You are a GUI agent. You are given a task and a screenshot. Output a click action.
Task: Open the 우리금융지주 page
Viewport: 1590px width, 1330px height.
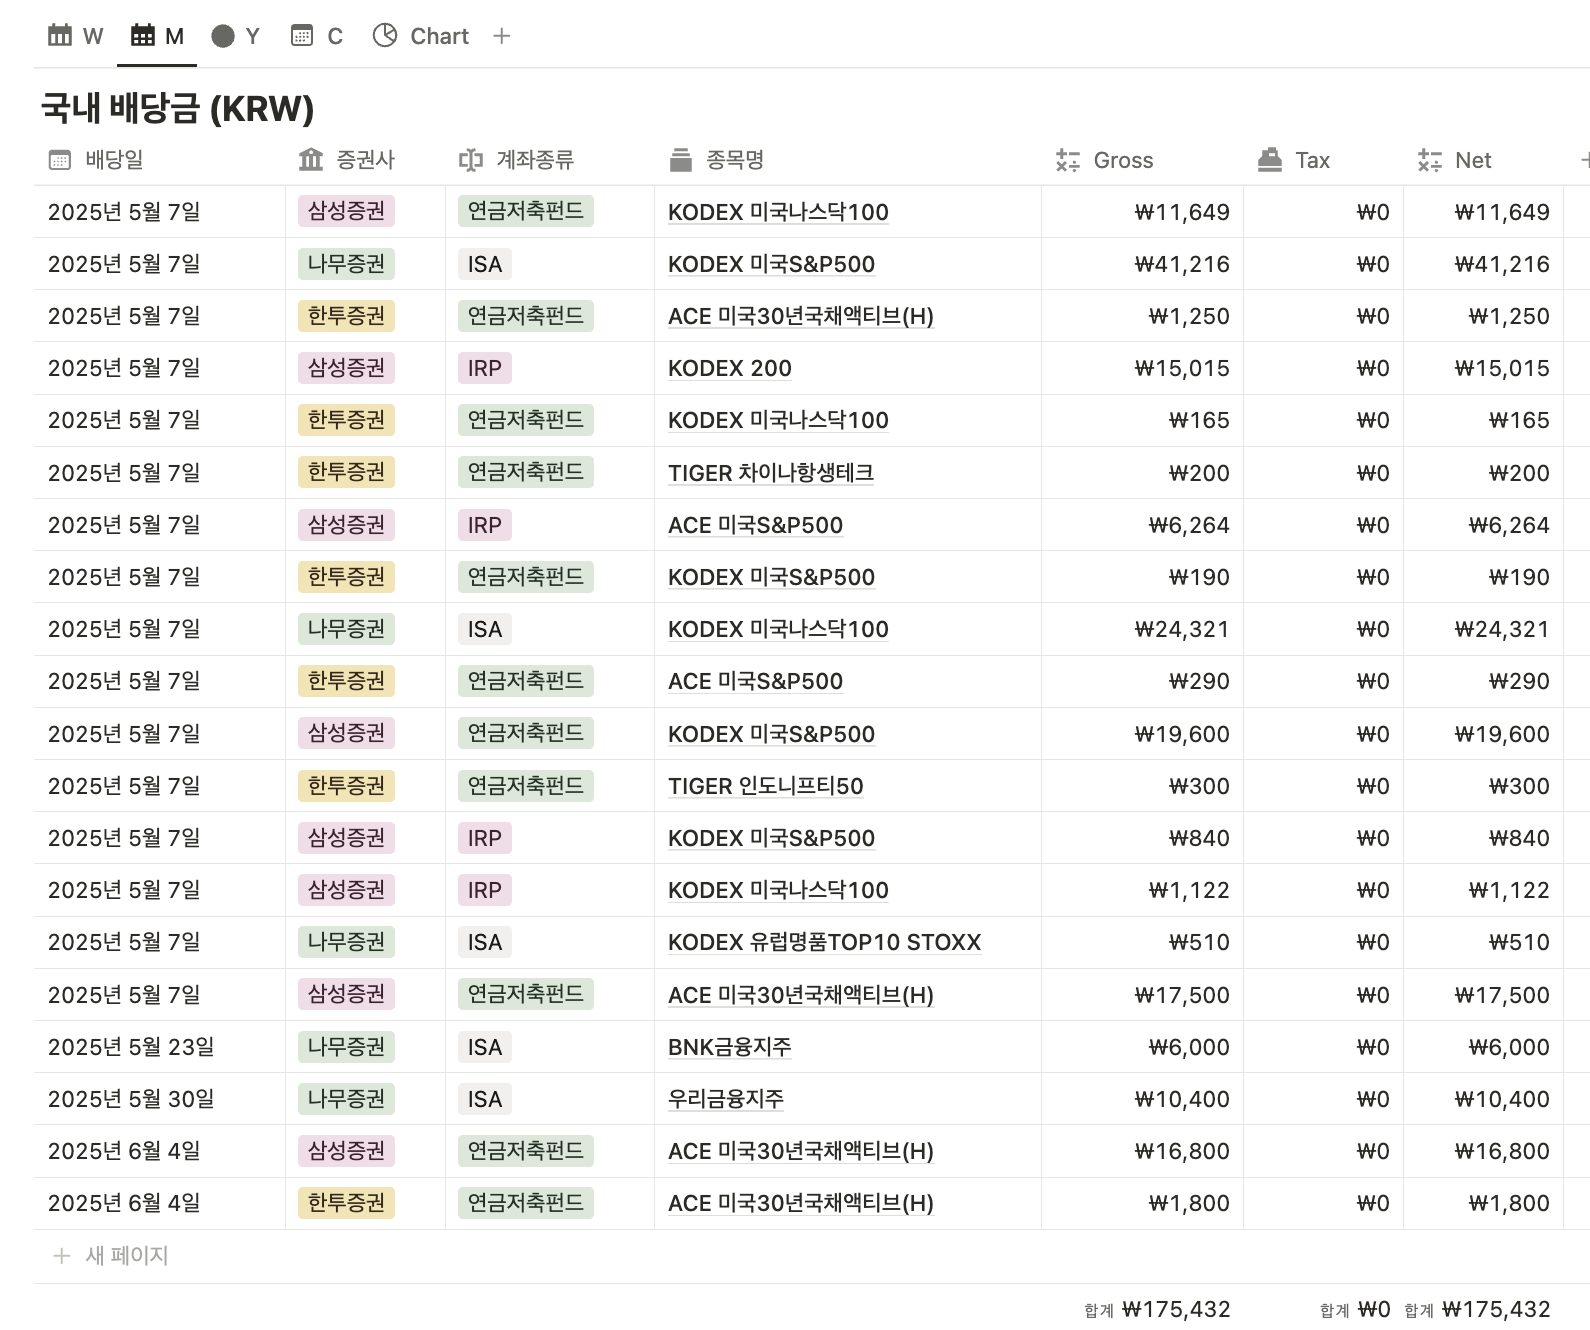click(726, 1099)
